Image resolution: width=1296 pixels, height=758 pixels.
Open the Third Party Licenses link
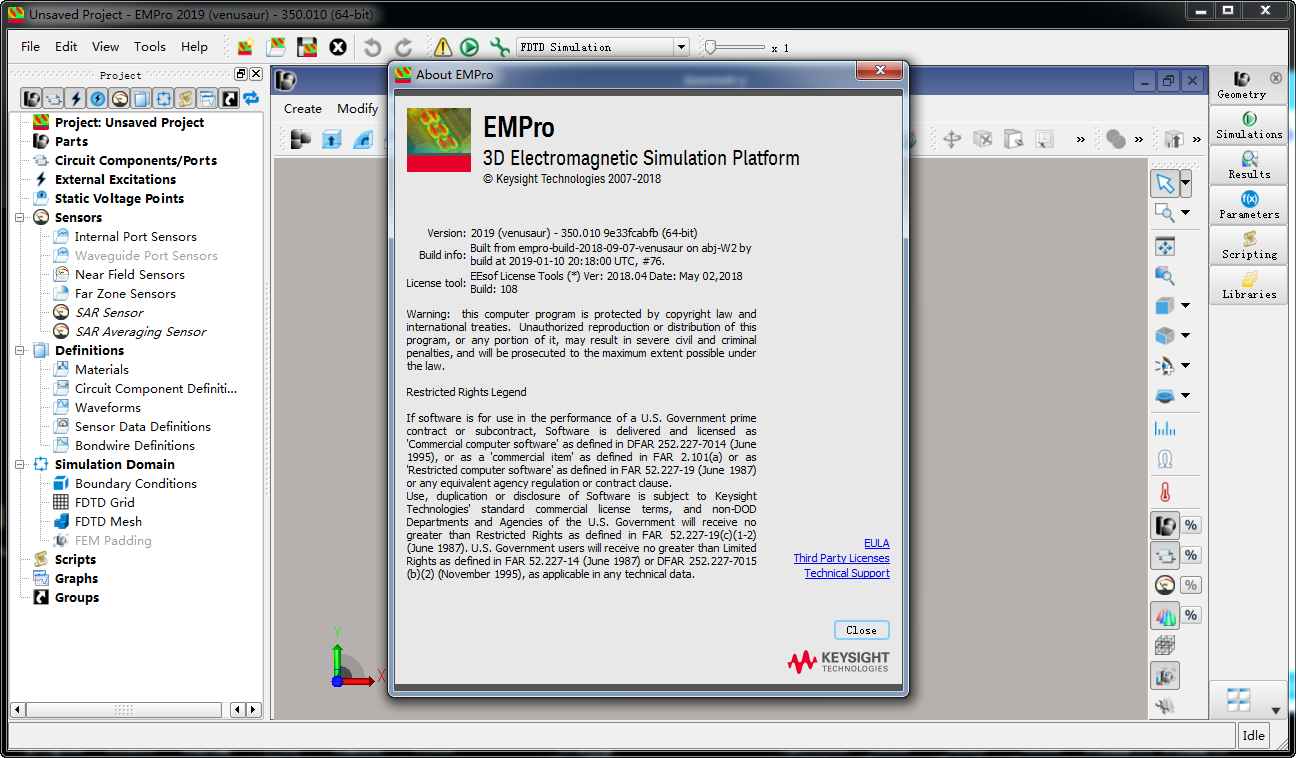coord(841,558)
